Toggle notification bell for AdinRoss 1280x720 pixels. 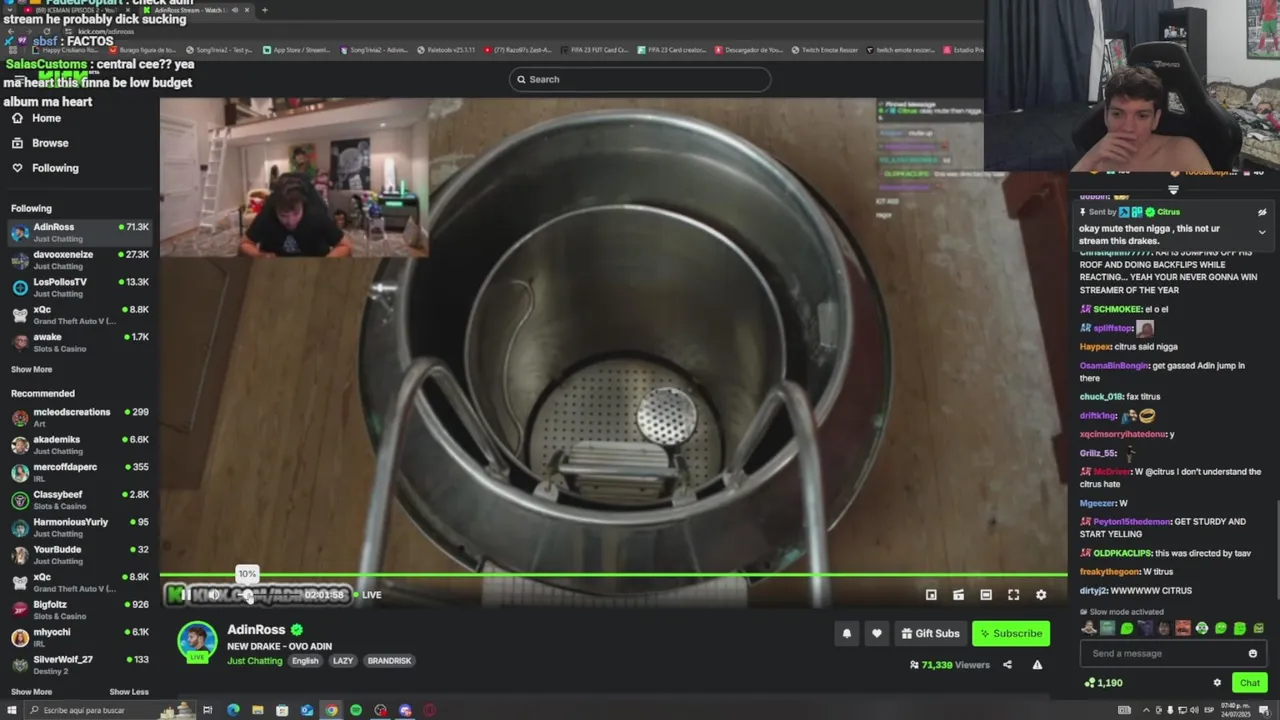pyautogui.click(x=847, y=633)
